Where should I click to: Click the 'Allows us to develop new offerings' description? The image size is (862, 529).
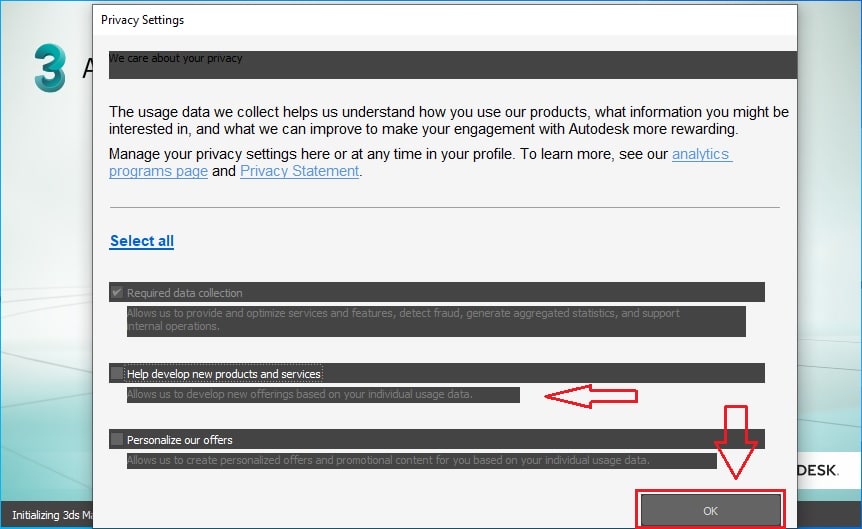(x=300, y=394)
